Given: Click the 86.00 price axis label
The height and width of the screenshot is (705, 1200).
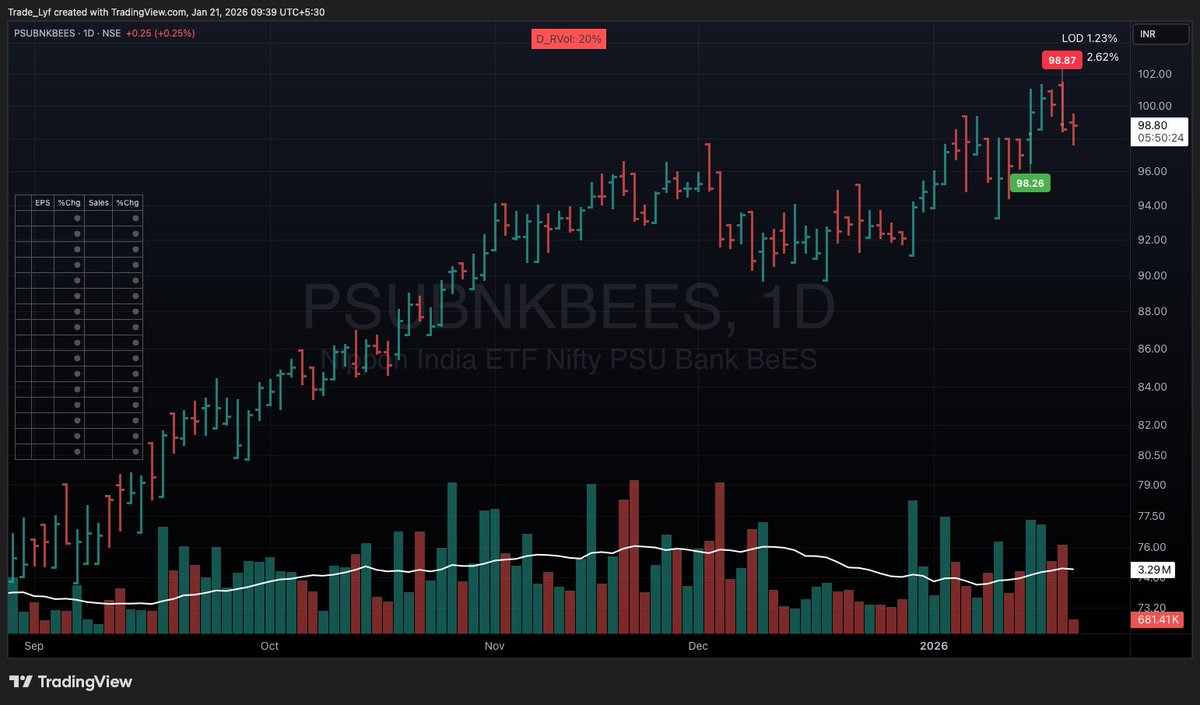Looking at the screenshot, I should click(1153, 349).
